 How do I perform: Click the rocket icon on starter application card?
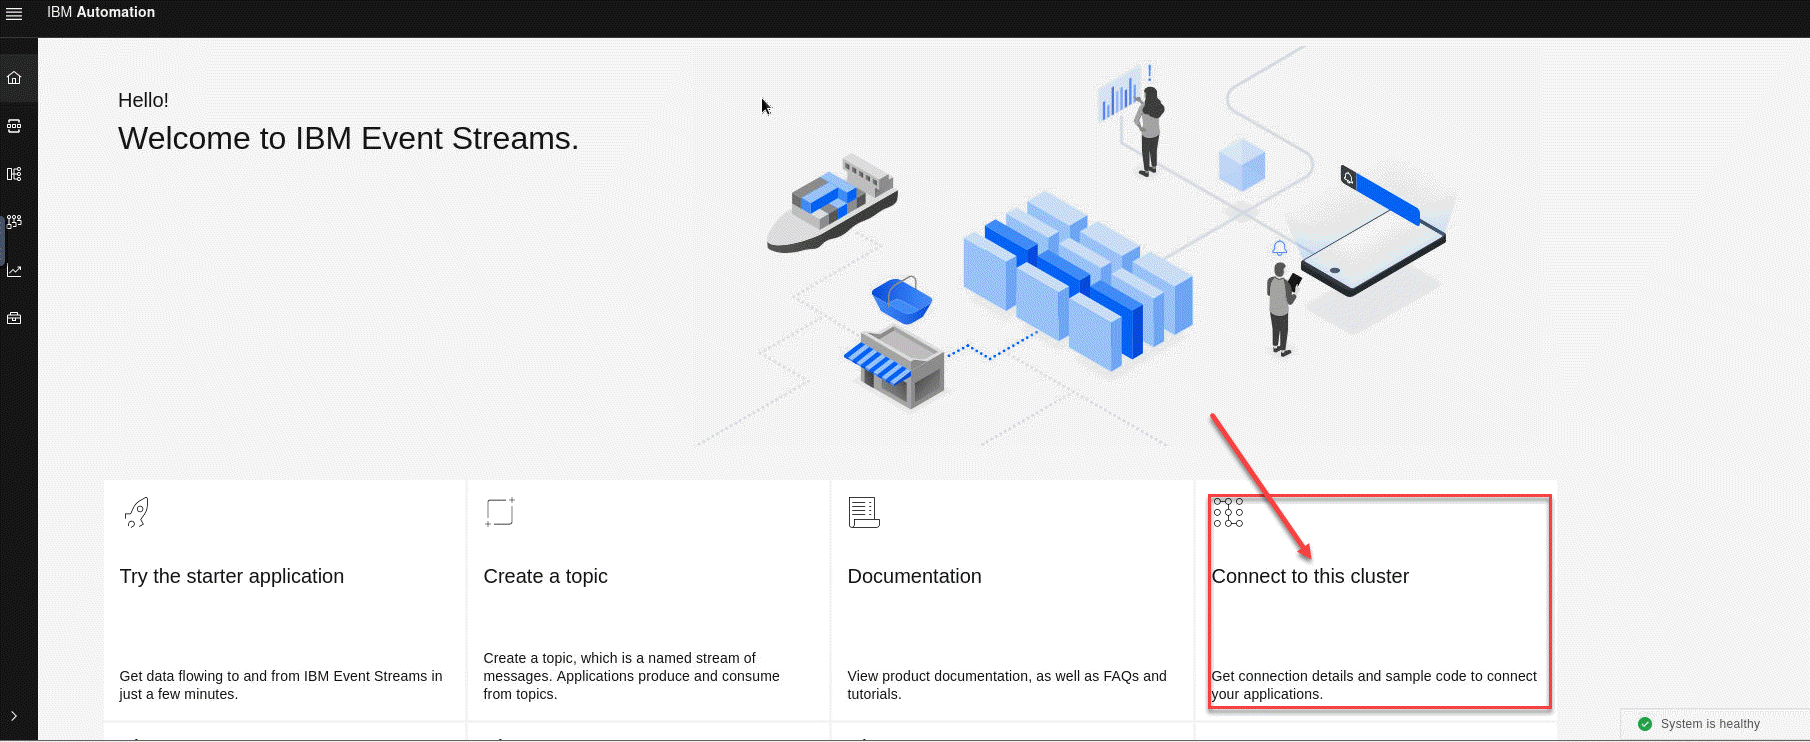(x=136, y=512)
